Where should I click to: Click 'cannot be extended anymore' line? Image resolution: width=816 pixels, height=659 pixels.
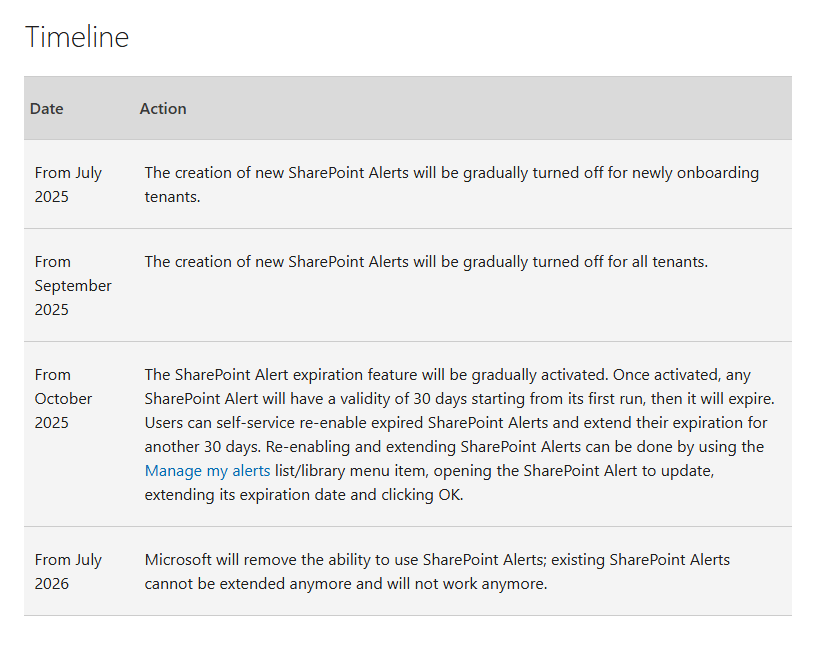[x=346, y=584]
